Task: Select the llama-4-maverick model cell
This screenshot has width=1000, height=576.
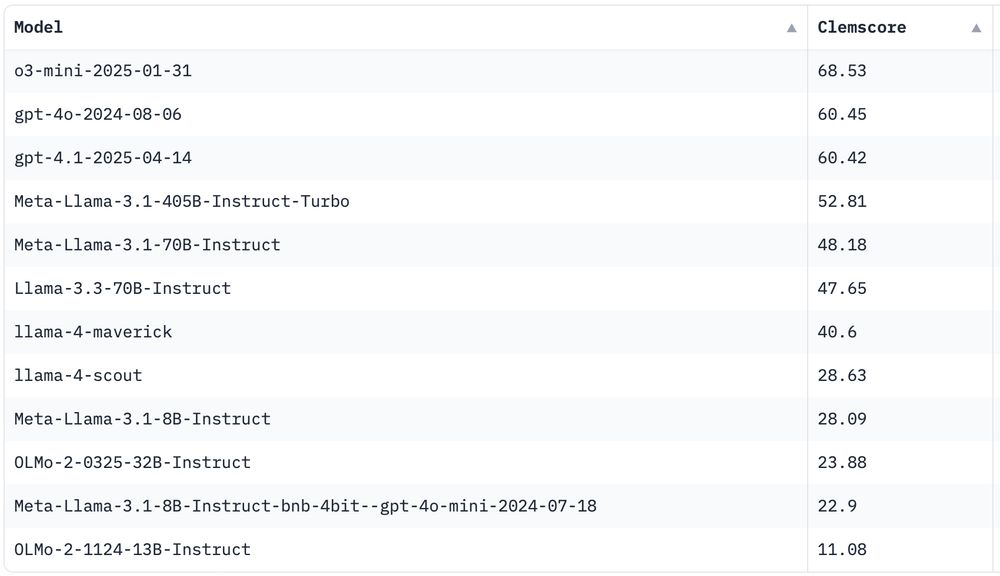Action: [x=406, y=332]
